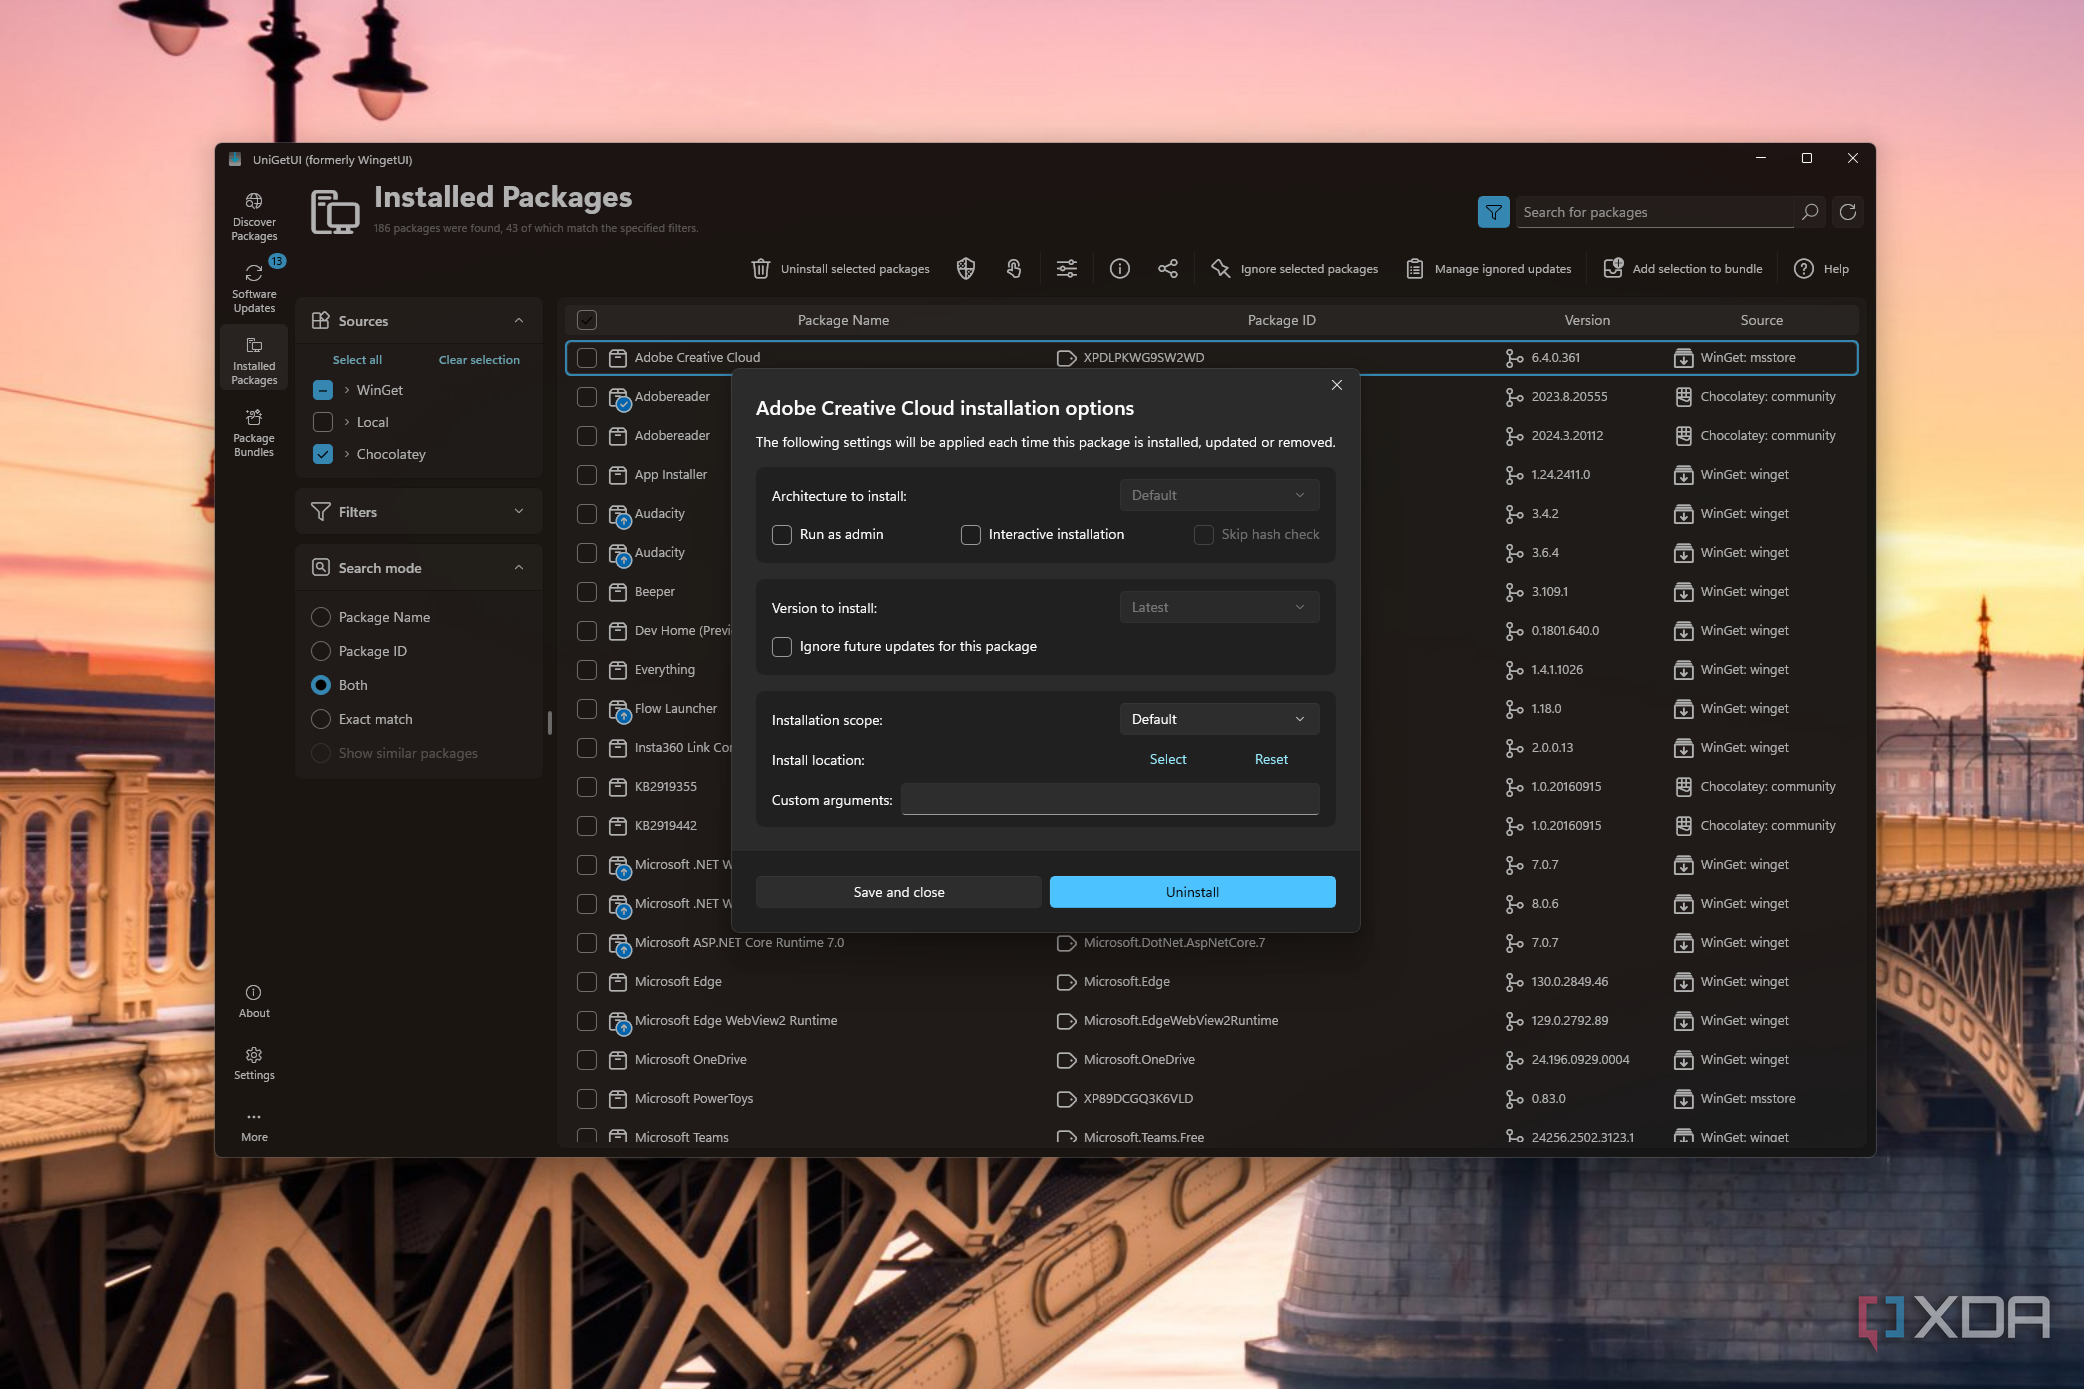The width and height of the screenshot is (2084, 1389).
Task: Sort by Version column
Action: [1587, 320]
